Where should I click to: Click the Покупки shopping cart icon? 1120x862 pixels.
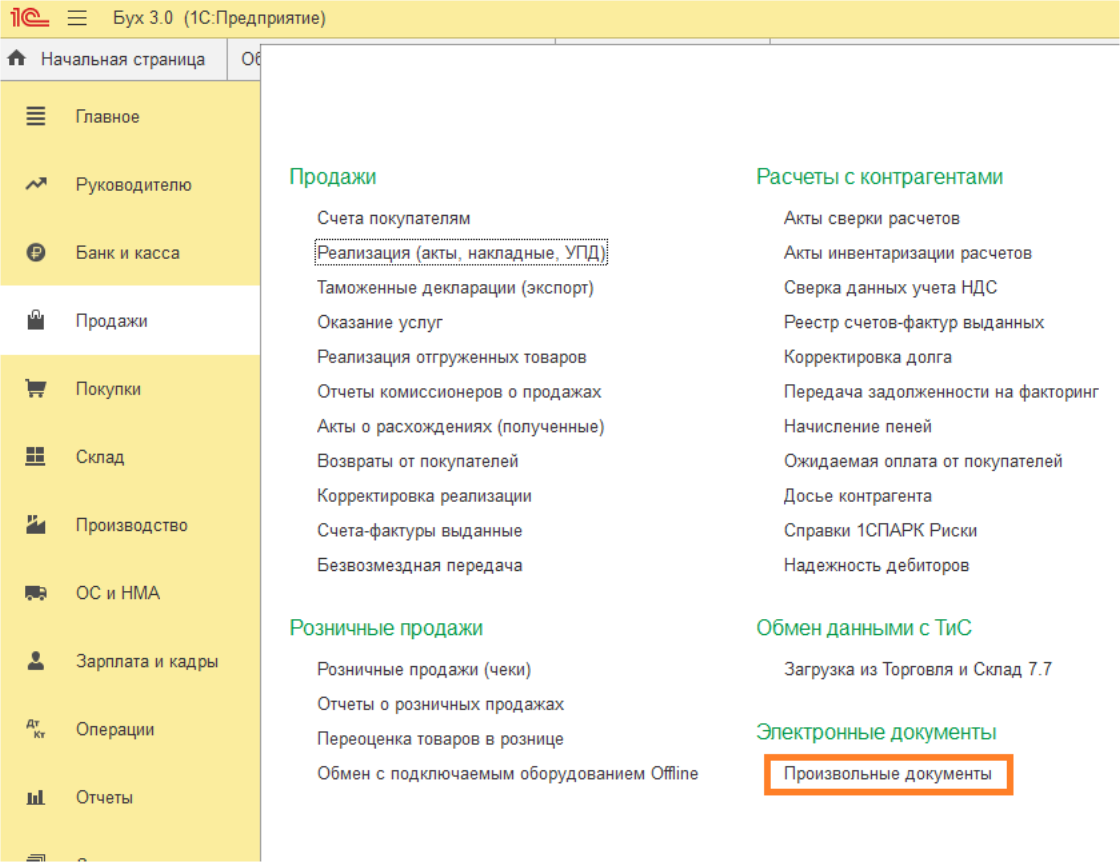(36, 389)
